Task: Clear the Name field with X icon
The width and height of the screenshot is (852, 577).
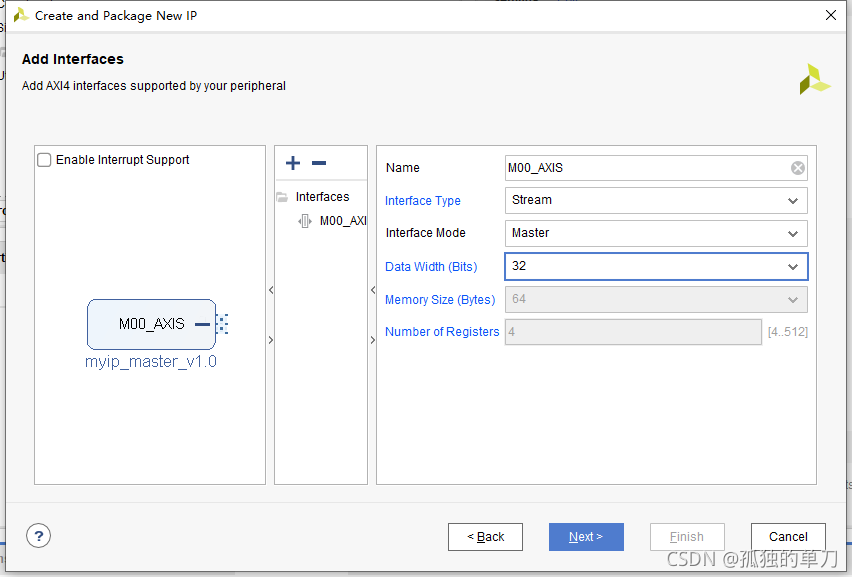Action: click(798, 168)
